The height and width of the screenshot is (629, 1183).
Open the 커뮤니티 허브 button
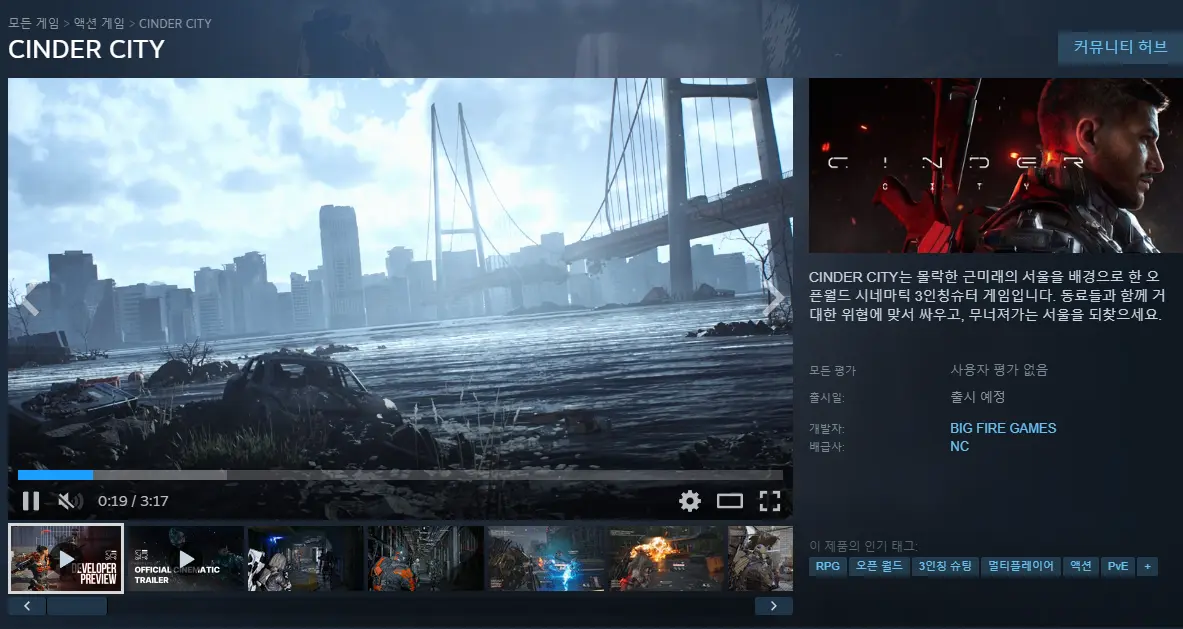[x=1120, y=47]
